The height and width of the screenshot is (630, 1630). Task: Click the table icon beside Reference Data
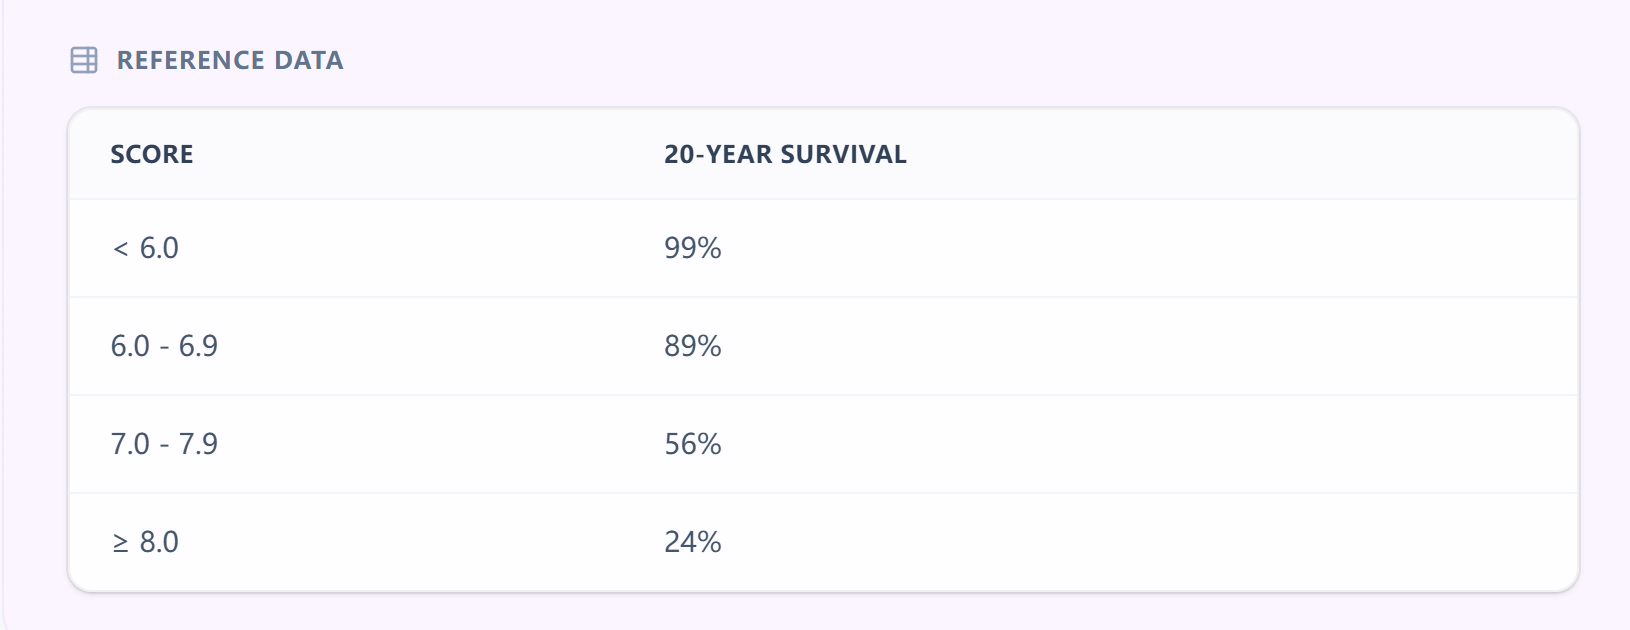84,60
